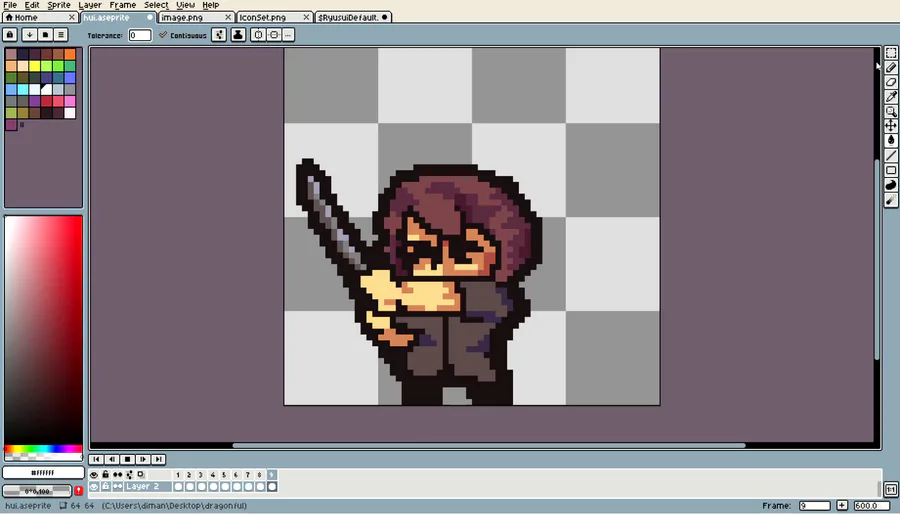The height and width of the screenshot is (514, 900).
Task: Open the Edit menu
Action: 32,5
